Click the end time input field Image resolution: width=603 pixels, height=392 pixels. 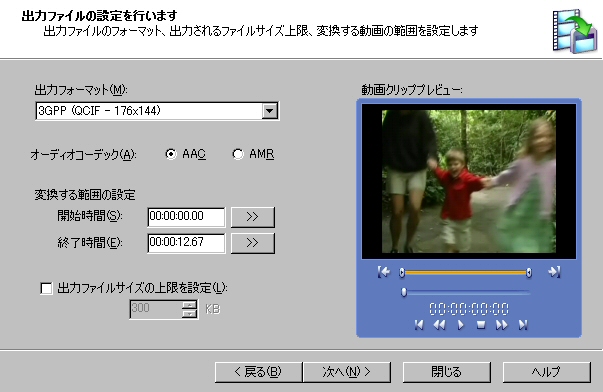point(186,243)
